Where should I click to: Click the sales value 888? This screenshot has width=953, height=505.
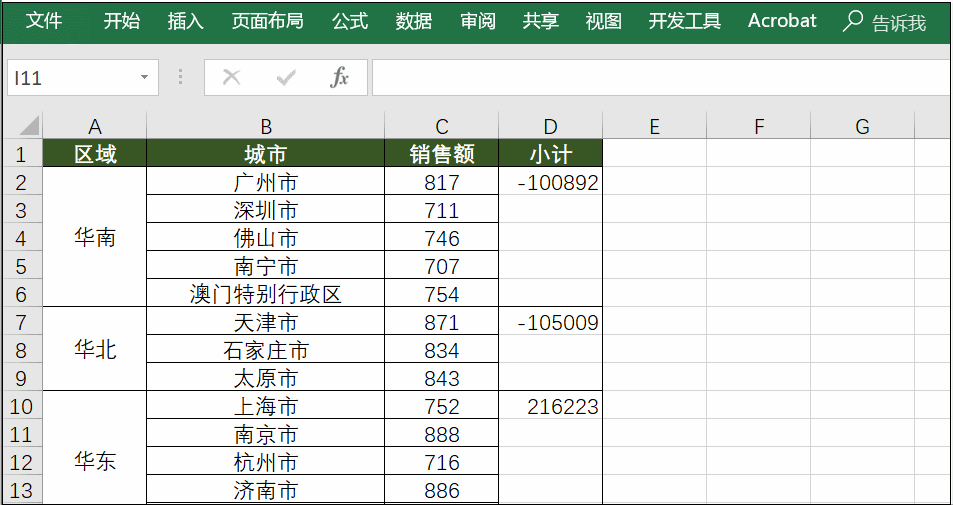pyautogui.click(x=442, y=434)
